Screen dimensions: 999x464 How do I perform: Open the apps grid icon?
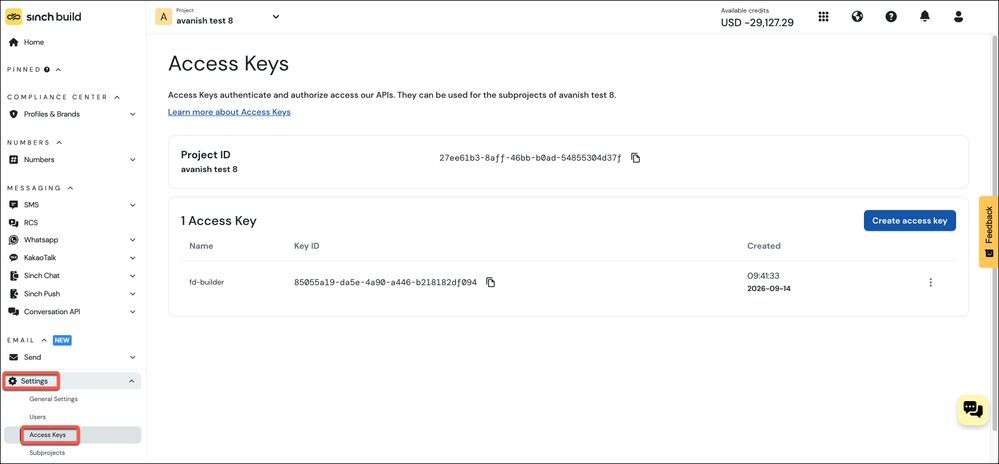click(x=823, y=17)
